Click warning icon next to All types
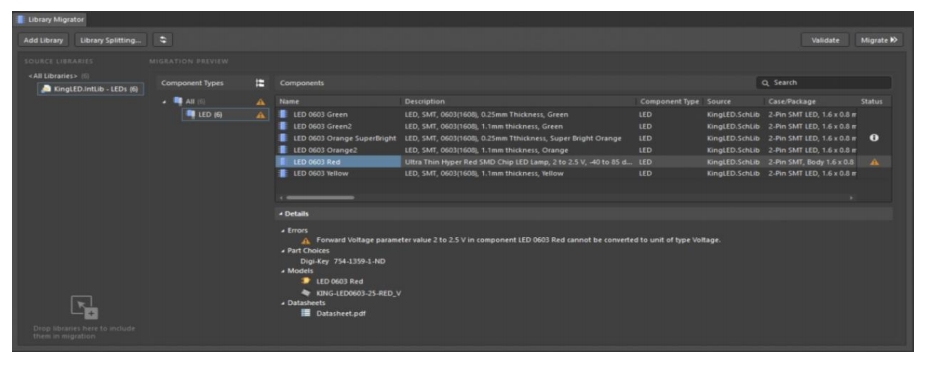 click(261, 102)
